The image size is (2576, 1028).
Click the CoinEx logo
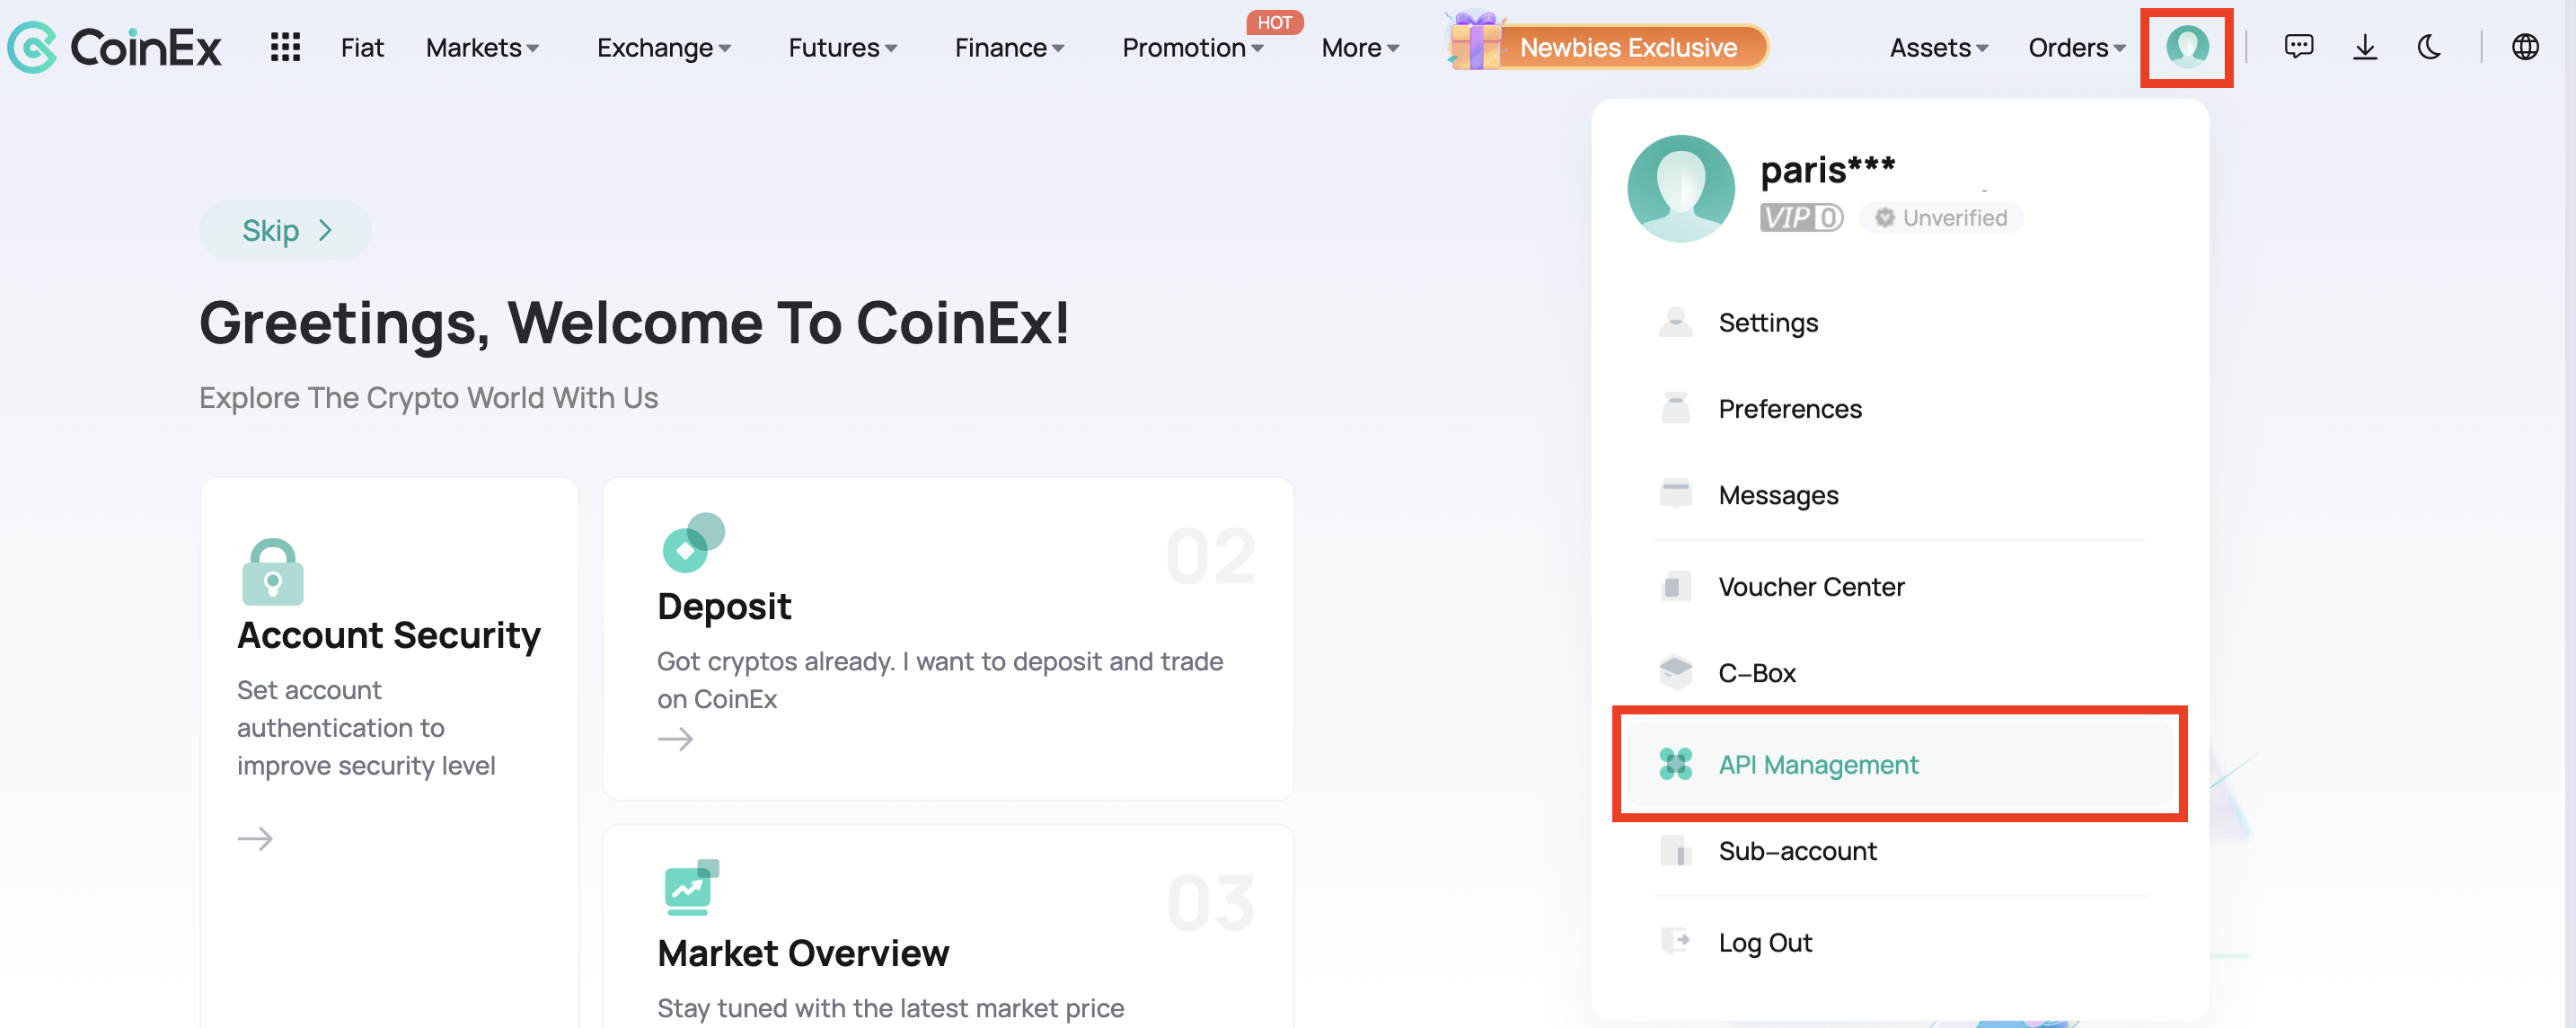[x=115, y=47]
